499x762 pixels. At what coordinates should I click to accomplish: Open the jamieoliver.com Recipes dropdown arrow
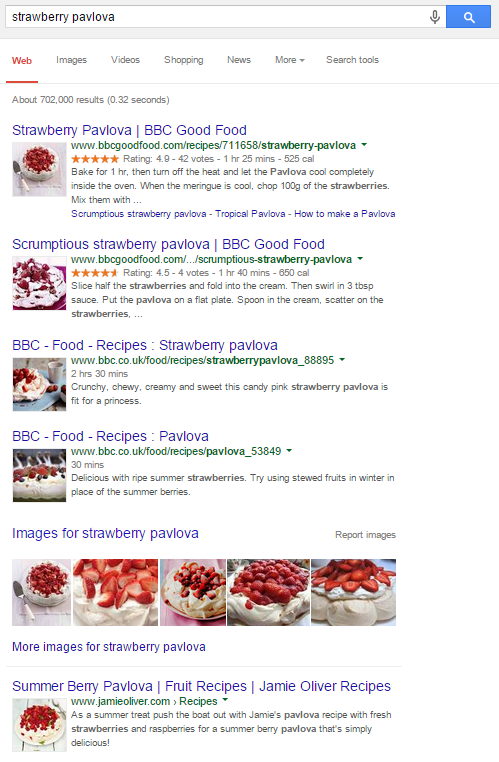[225, 701]
